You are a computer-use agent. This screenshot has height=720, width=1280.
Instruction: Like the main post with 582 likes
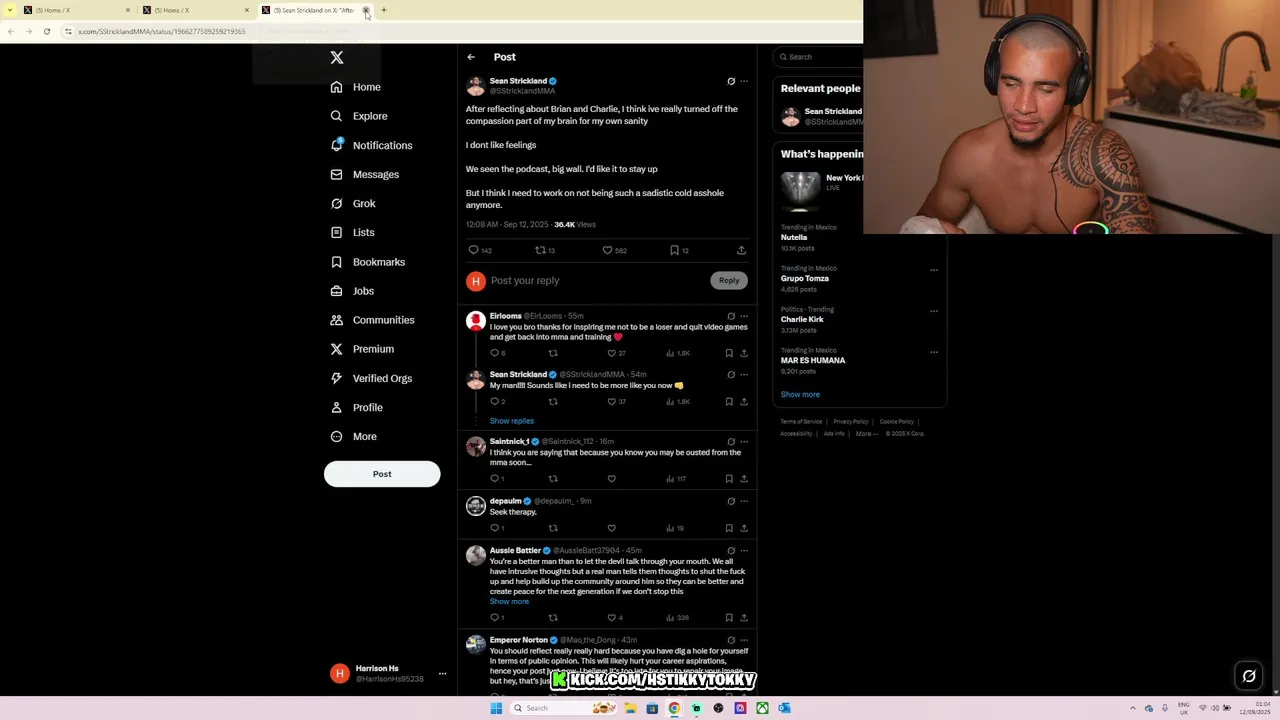(607, 250)
